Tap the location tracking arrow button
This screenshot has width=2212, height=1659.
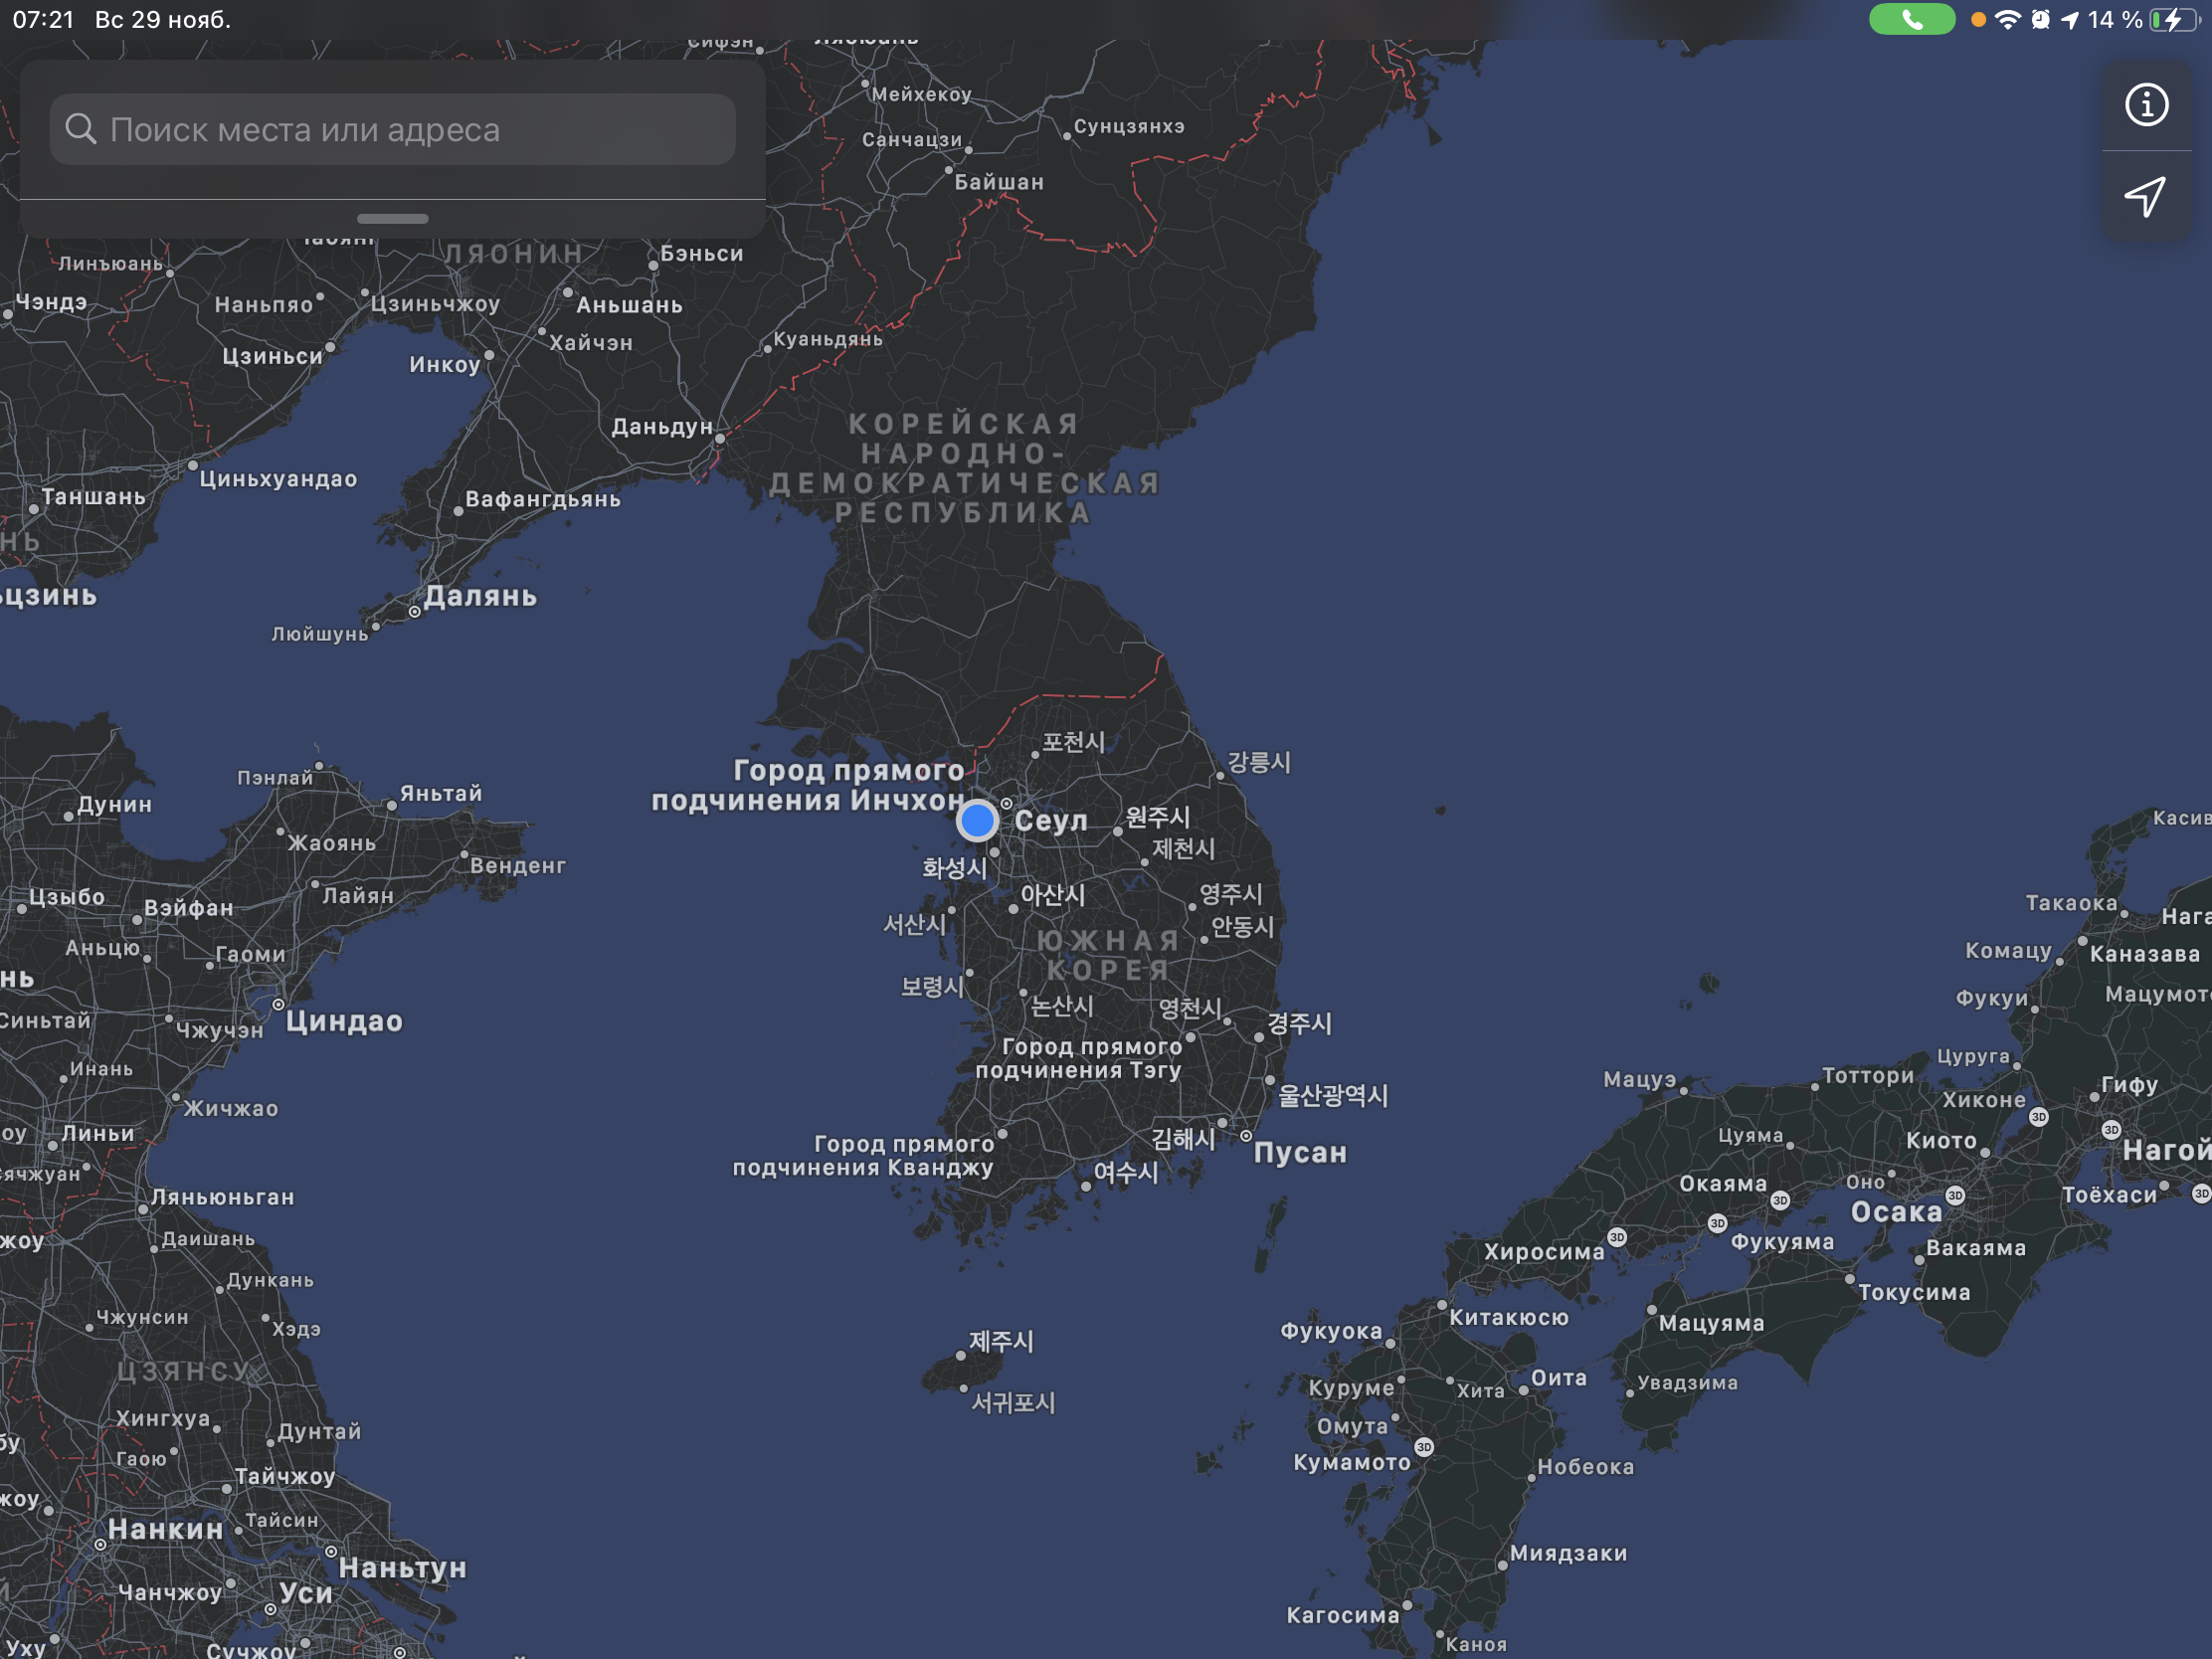2146,197
